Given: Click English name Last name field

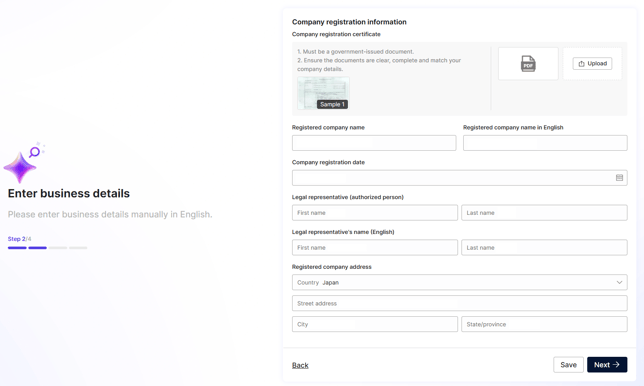Looking at the screenshot, I should [x=544, y=248].
